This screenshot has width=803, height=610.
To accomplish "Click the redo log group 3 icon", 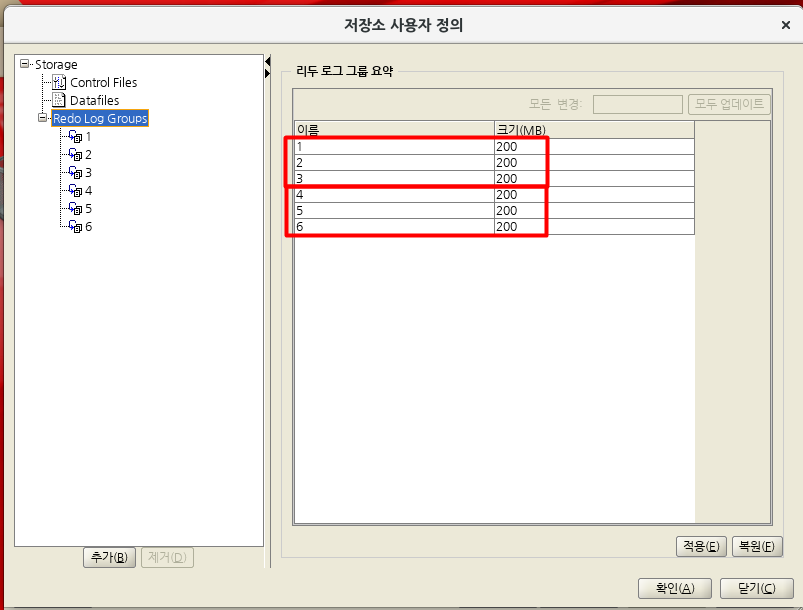I will click(x=75, y=172).
